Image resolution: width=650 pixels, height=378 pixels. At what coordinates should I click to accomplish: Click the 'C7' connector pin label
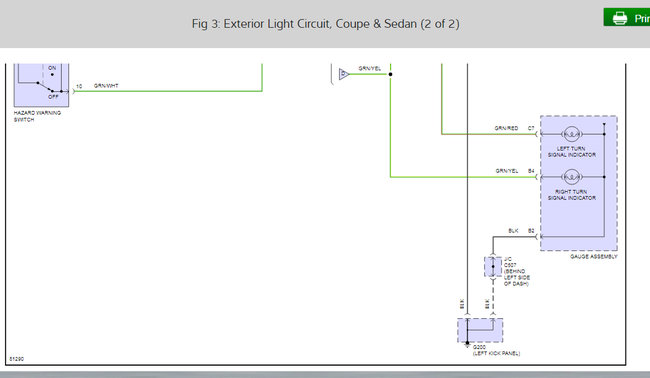click(x=531, y=128)
